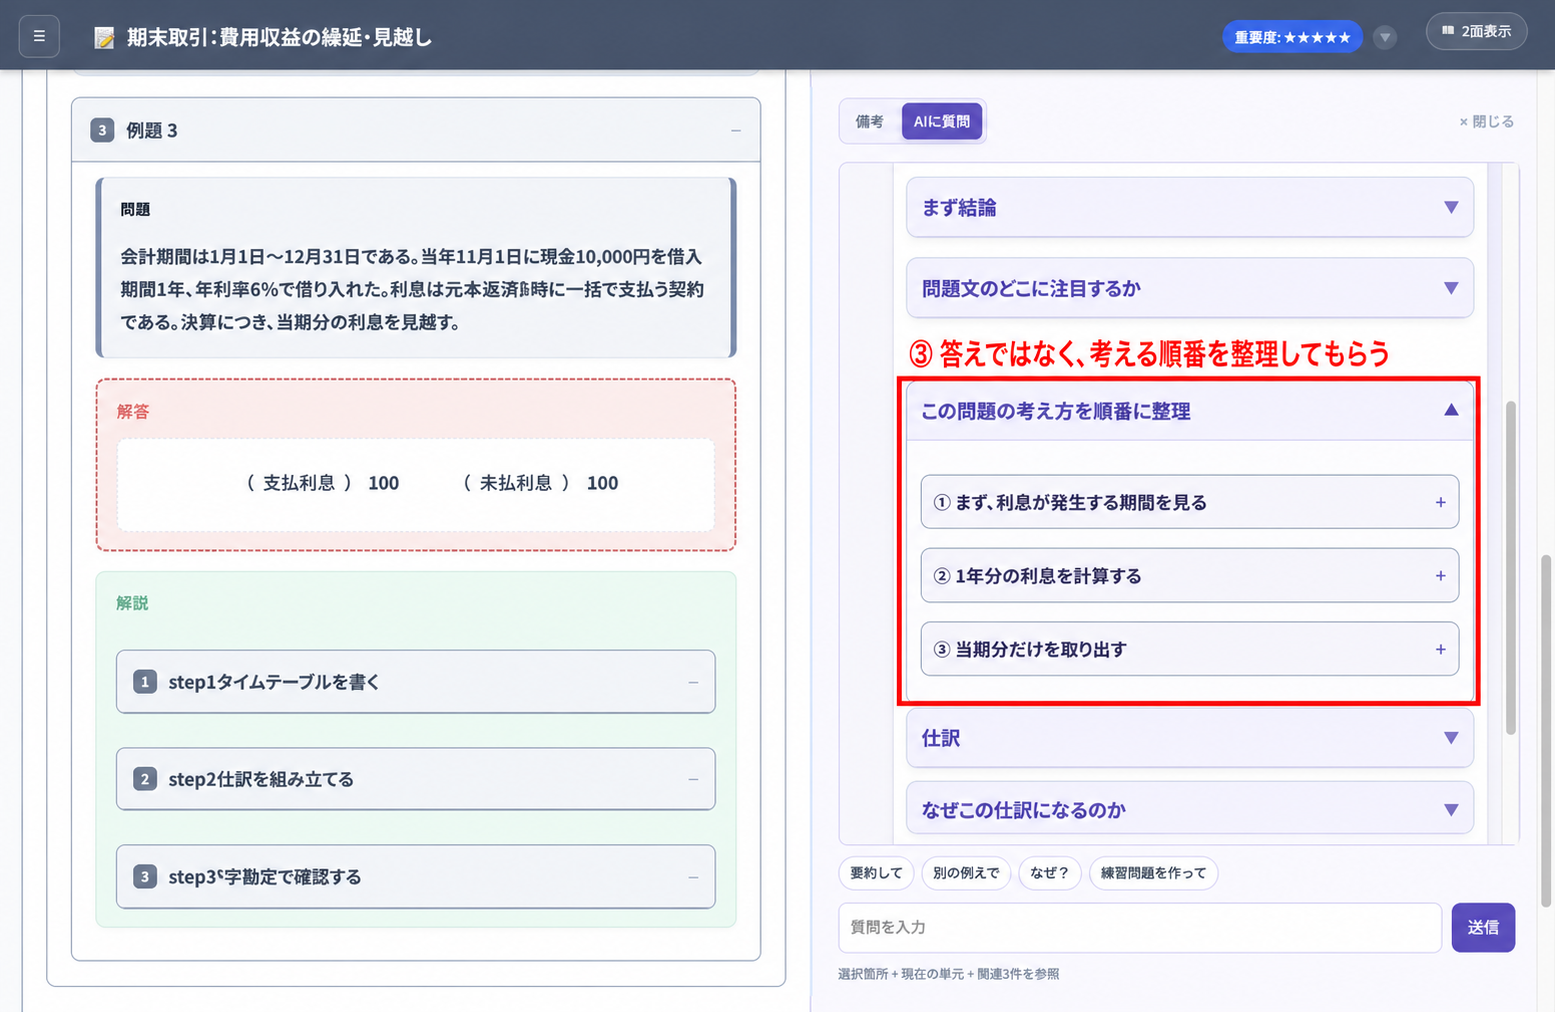Click the notepad icon beside the title
This screenshot has width=1555, height=1012.
point(104,38)
